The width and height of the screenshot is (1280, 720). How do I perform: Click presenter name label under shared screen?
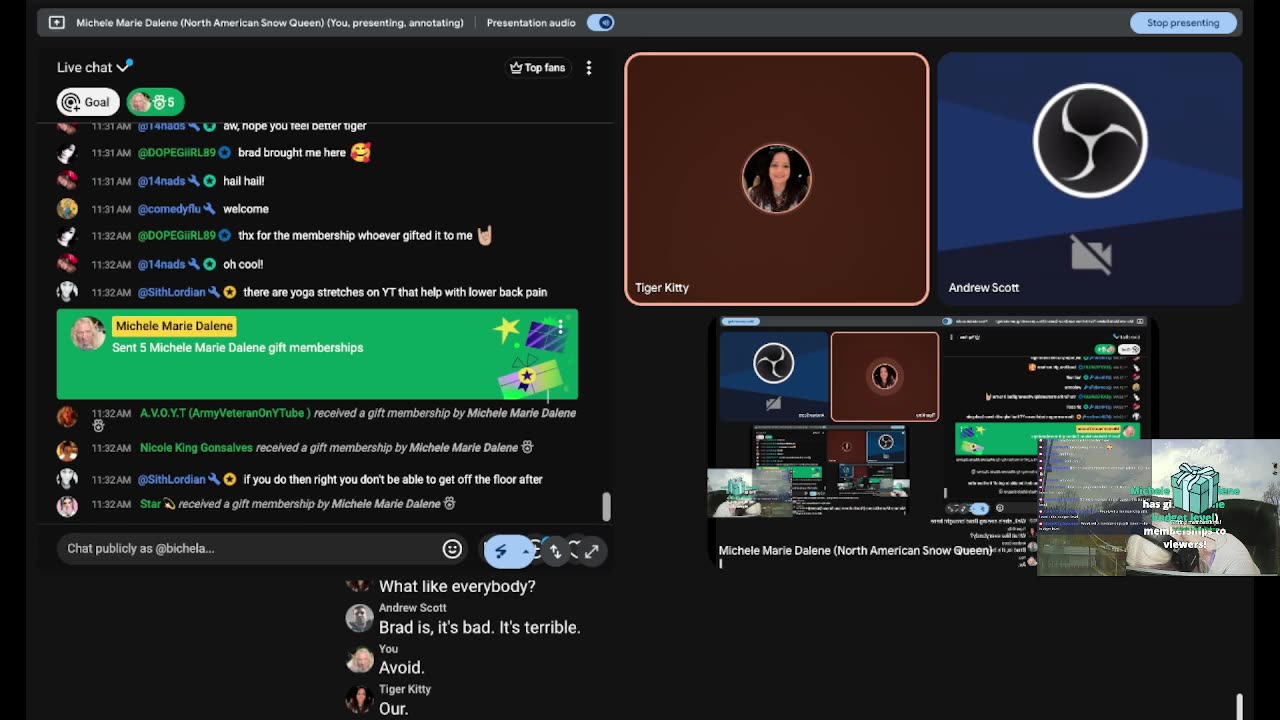tap(855, 550)
